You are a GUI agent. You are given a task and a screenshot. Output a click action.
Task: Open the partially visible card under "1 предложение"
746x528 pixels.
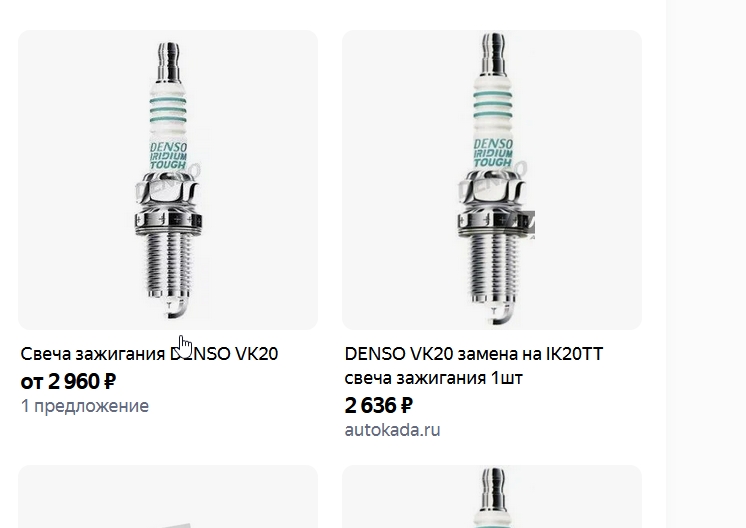pyautogui.click(x=168, y=497)
